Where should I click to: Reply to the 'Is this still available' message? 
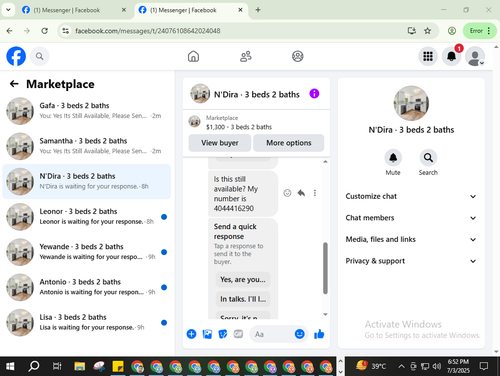(x=301, y=193)
